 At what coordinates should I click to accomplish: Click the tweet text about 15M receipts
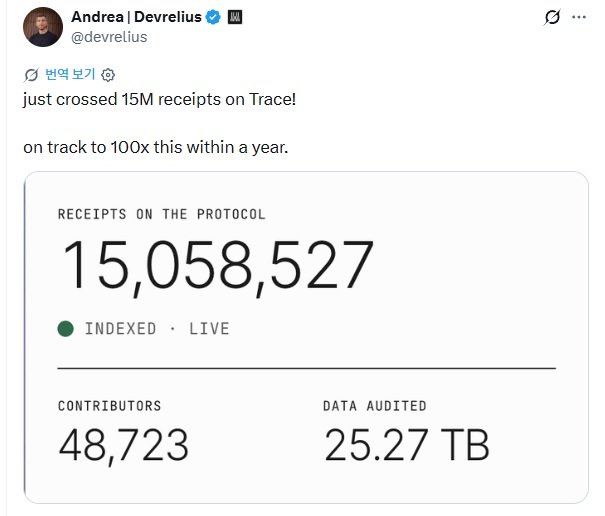click(159, 100)
